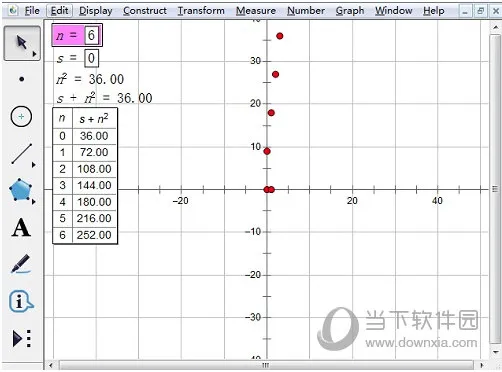Select the s + n² = 36.00 calculation
This screenshot has height=372, width=502.
104,98
